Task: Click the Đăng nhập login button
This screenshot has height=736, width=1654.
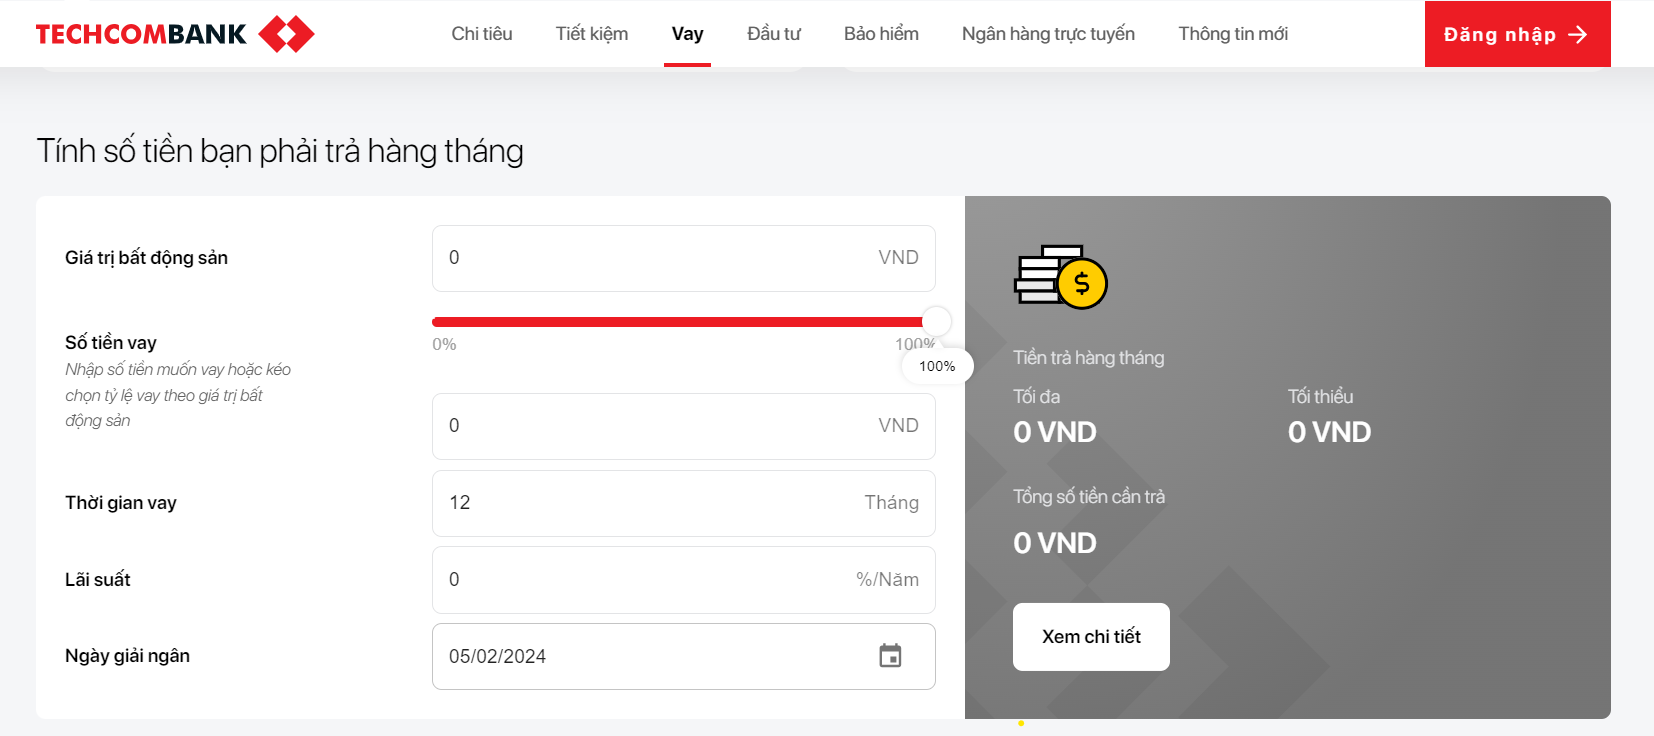Action: coord(1517,34)
